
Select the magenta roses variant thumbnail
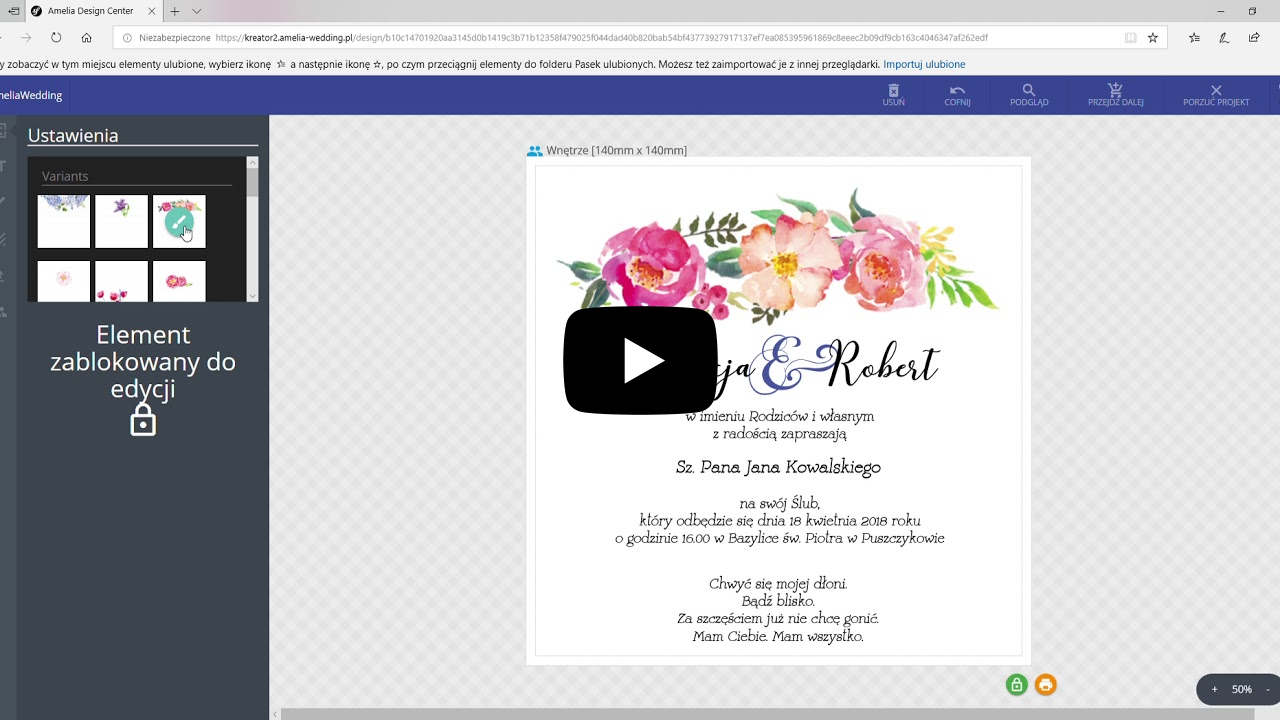tap(179, 281)
